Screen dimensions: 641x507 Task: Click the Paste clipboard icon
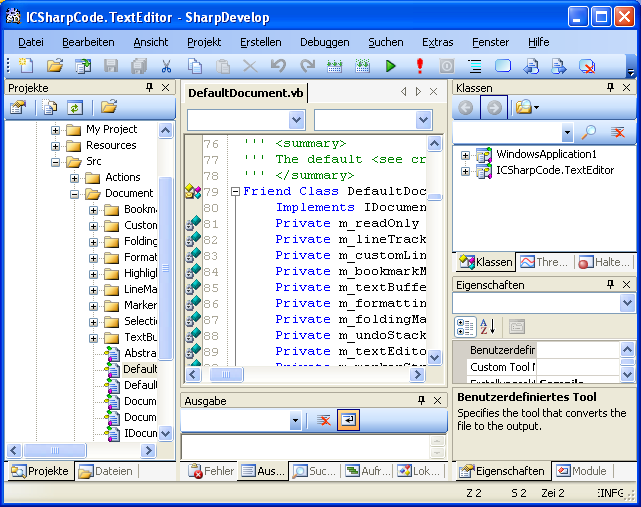222,66
